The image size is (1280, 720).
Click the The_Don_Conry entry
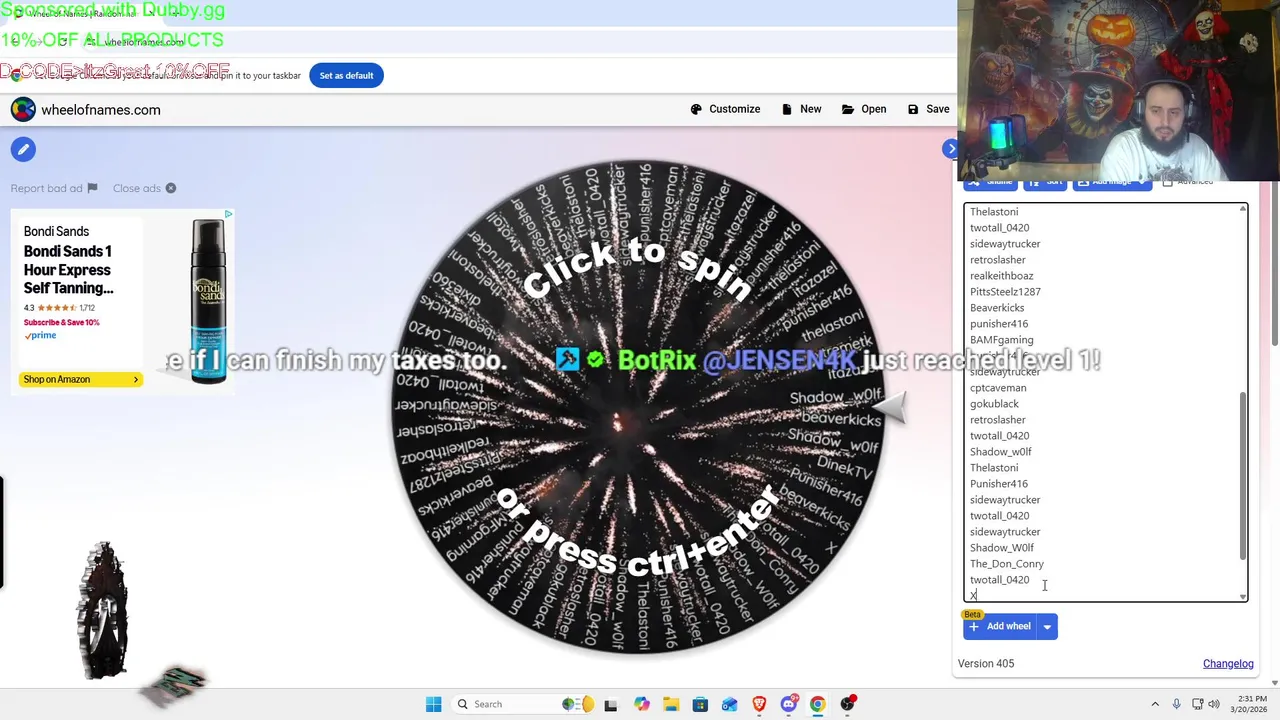1006,564
